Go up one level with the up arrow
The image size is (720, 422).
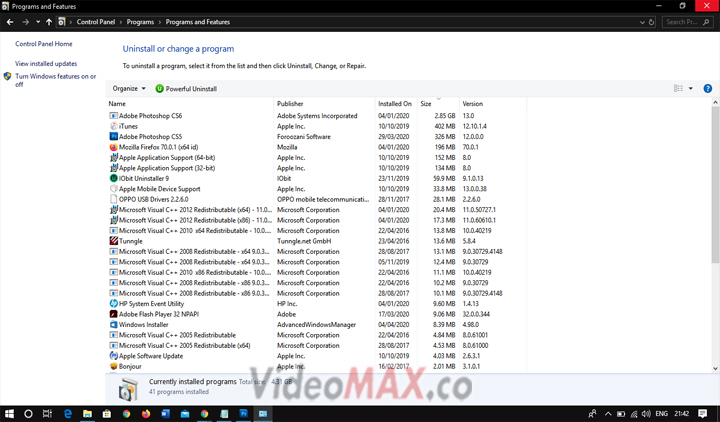click(49, 22)
